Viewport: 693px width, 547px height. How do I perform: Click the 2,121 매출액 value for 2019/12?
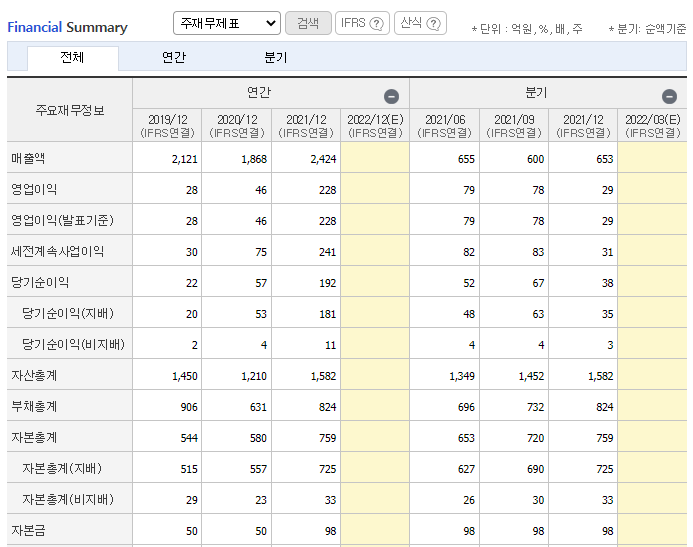pos(185,159)
